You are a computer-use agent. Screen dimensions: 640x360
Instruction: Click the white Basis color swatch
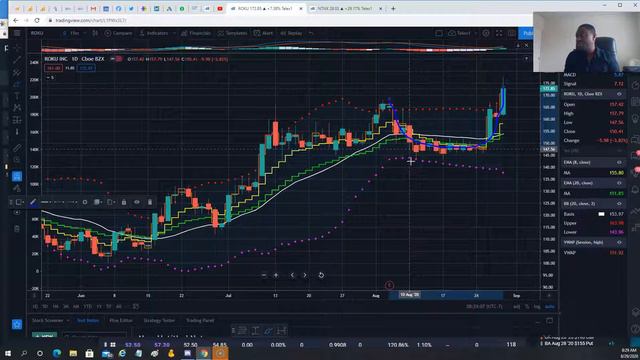tap(601, 214)
